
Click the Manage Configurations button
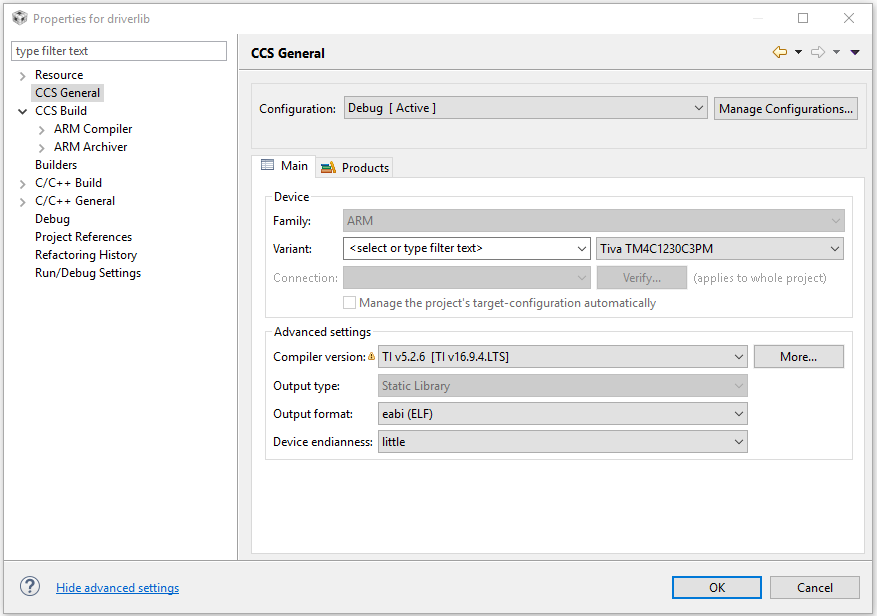pos(785,108)
